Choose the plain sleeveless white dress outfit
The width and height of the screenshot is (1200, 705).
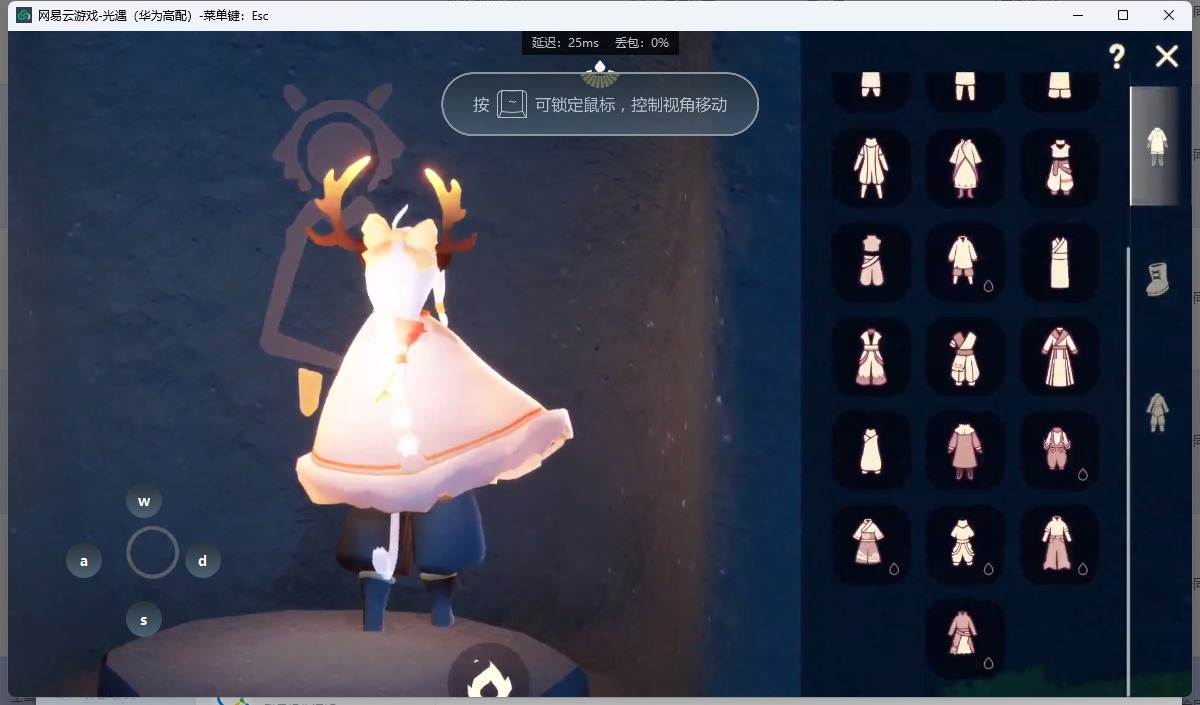[871, 450]
